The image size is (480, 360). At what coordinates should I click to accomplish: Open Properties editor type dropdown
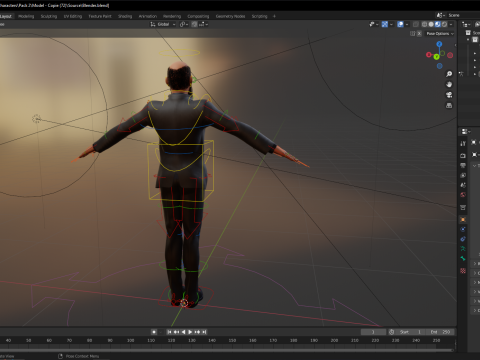tap(466, 132)
